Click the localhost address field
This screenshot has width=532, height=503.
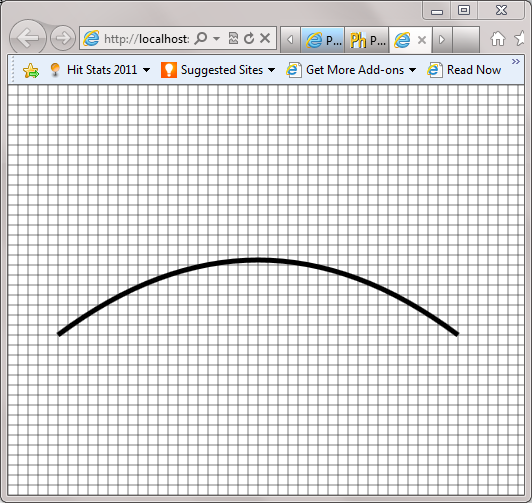tap(146, 39)
